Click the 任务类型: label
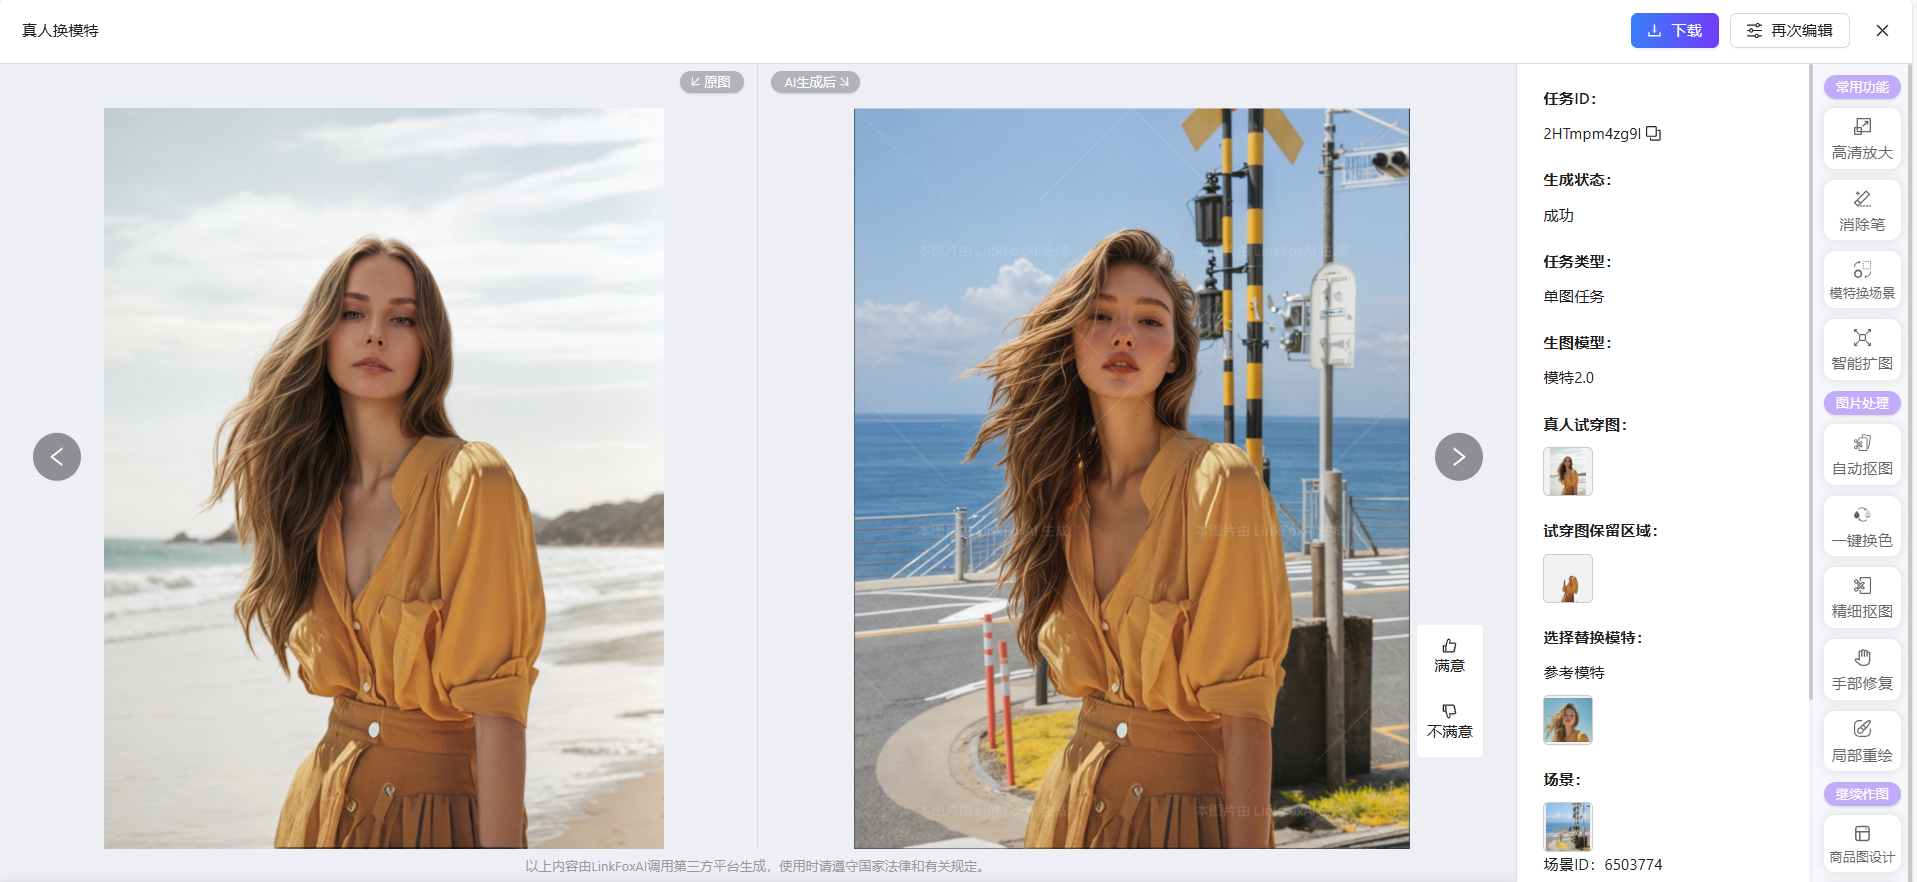Viewport: 1917px width, 882px height. (1577, 262)
